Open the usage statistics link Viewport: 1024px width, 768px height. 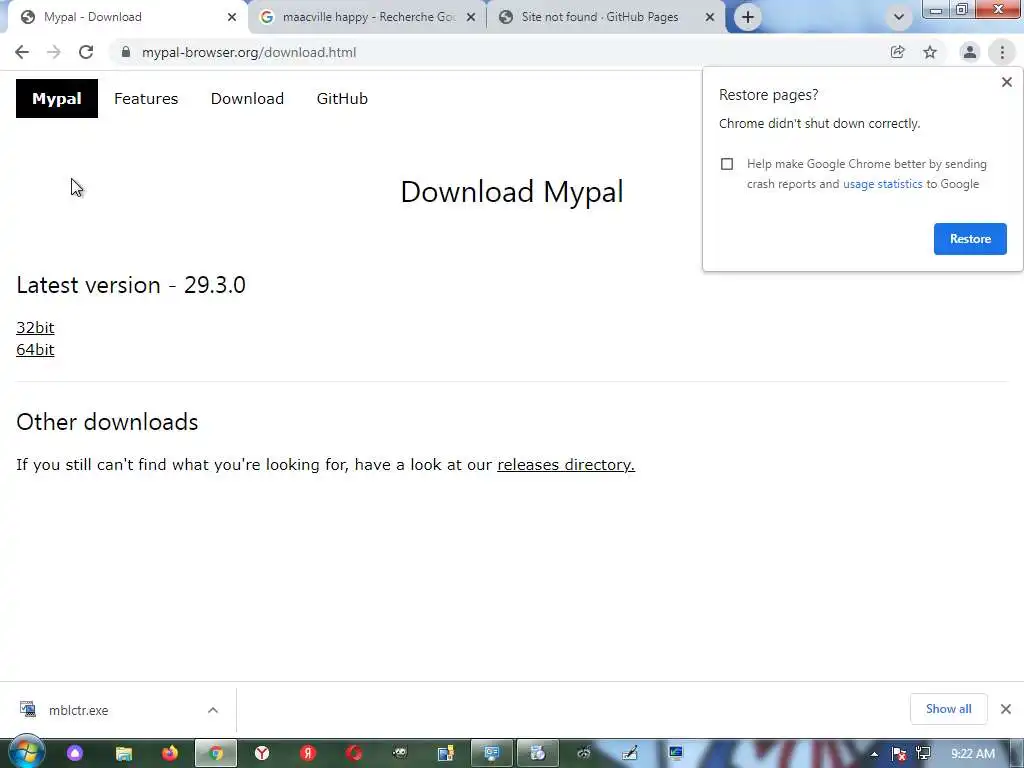click(x=882, y=184)
